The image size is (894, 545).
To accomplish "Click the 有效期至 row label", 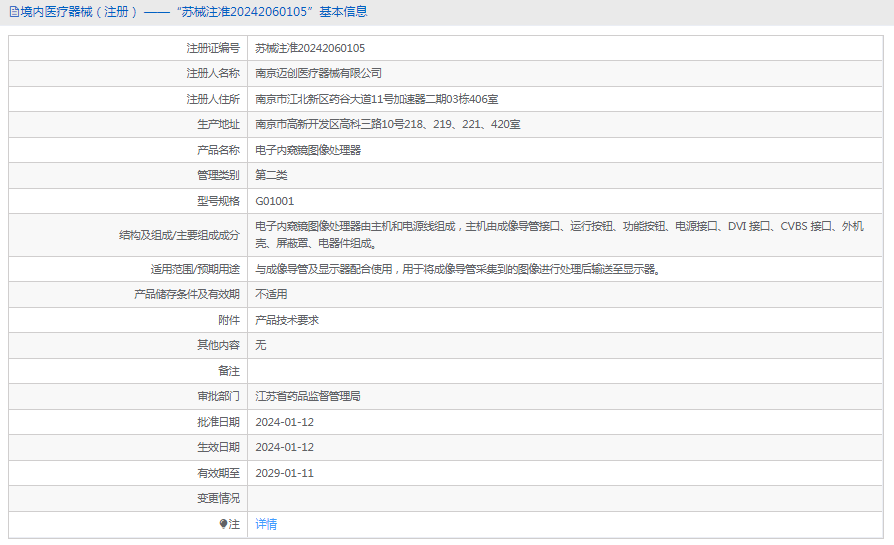I will pyautogui.click(x=218, y=473).
